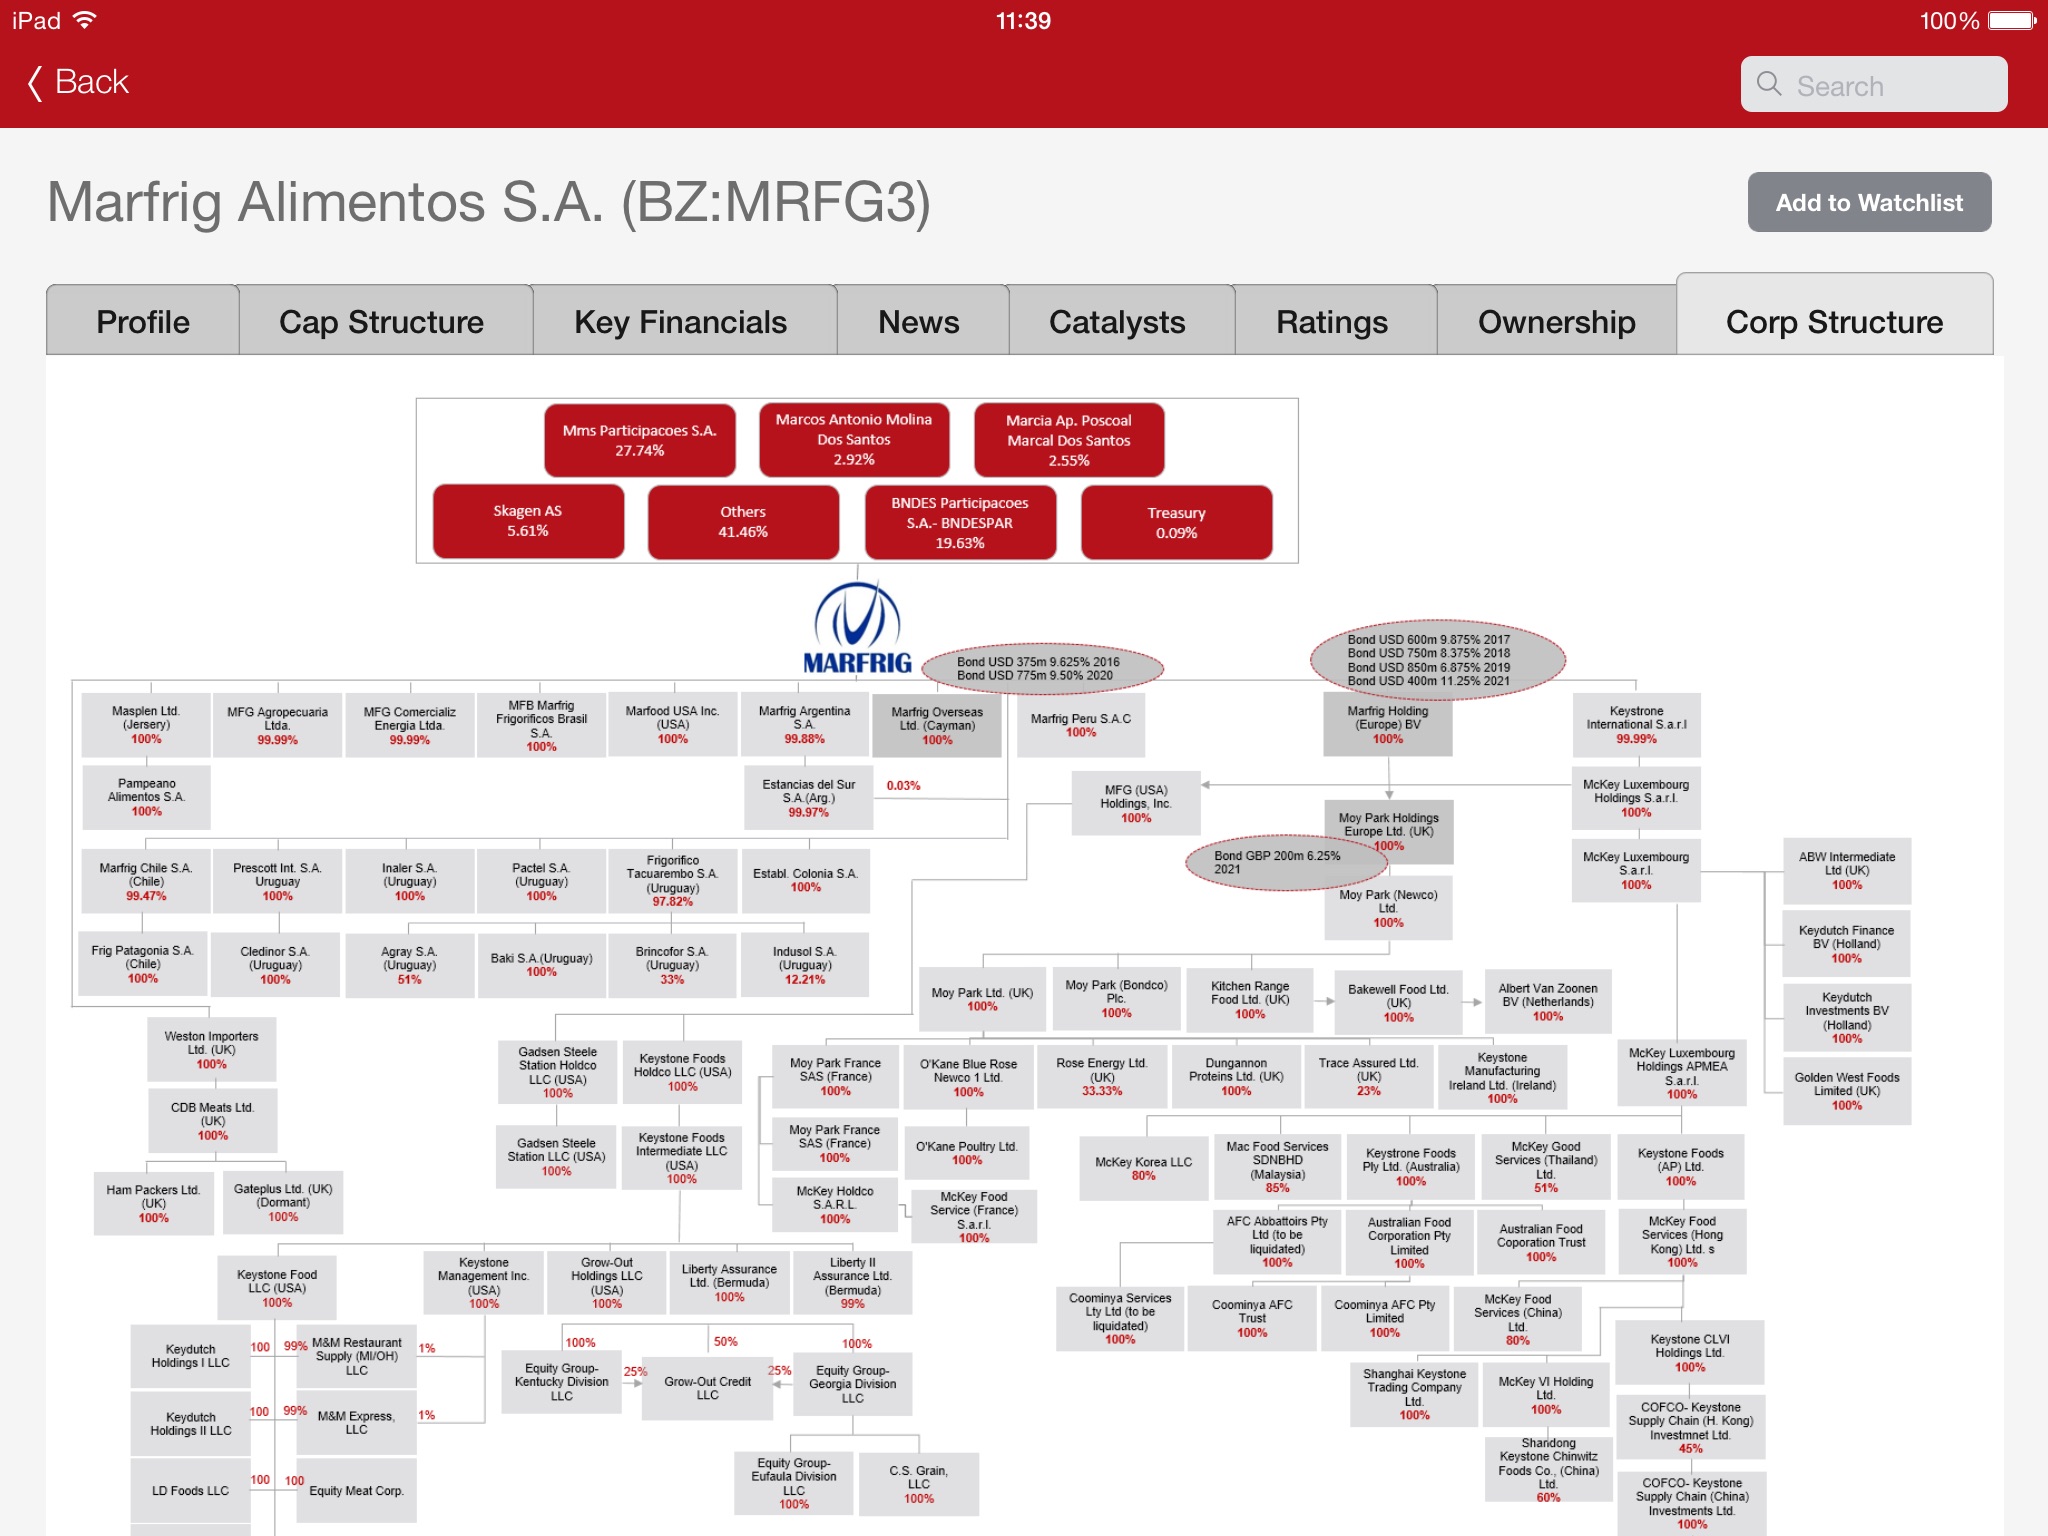Select Ham Packers Ltd. (UK) node
2048x1536 pixels.
(x=153, y=1203)
